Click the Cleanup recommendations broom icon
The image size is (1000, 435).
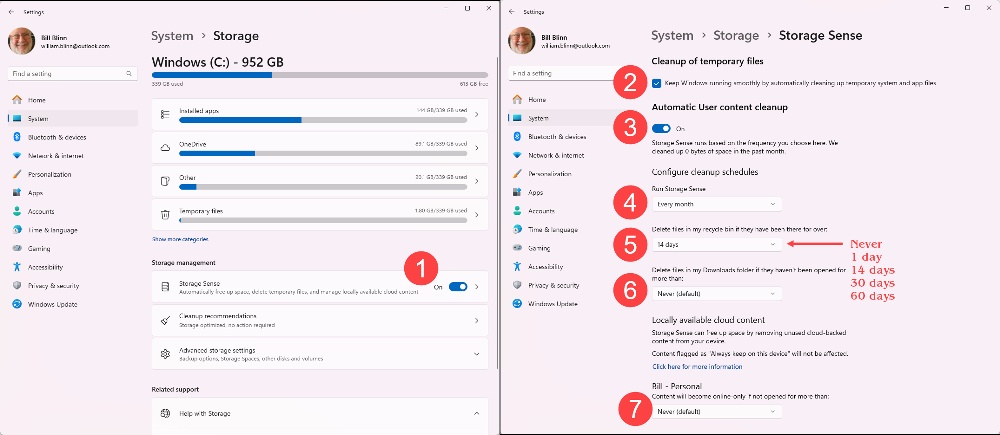165,320
